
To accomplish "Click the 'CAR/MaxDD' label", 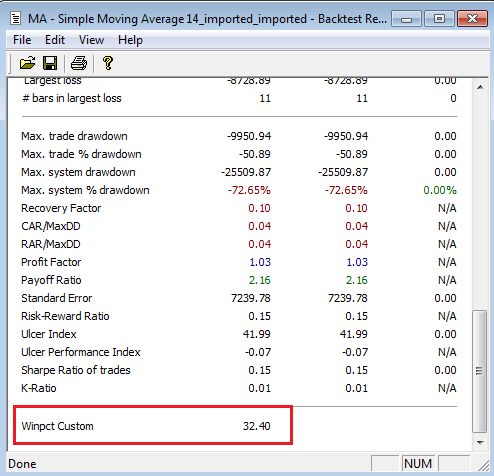I will [51, 226].
